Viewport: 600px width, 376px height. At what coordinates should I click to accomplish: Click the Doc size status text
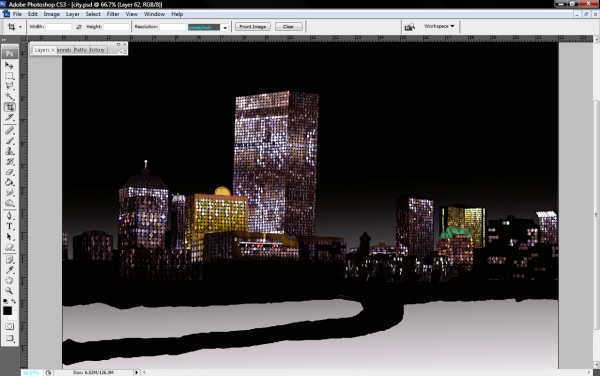coord(93,372)
